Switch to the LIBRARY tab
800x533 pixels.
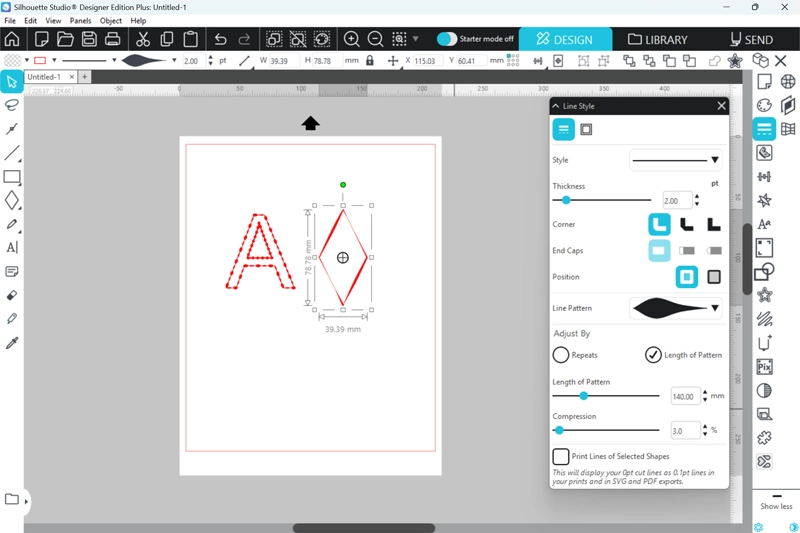(x=658, y=40)
